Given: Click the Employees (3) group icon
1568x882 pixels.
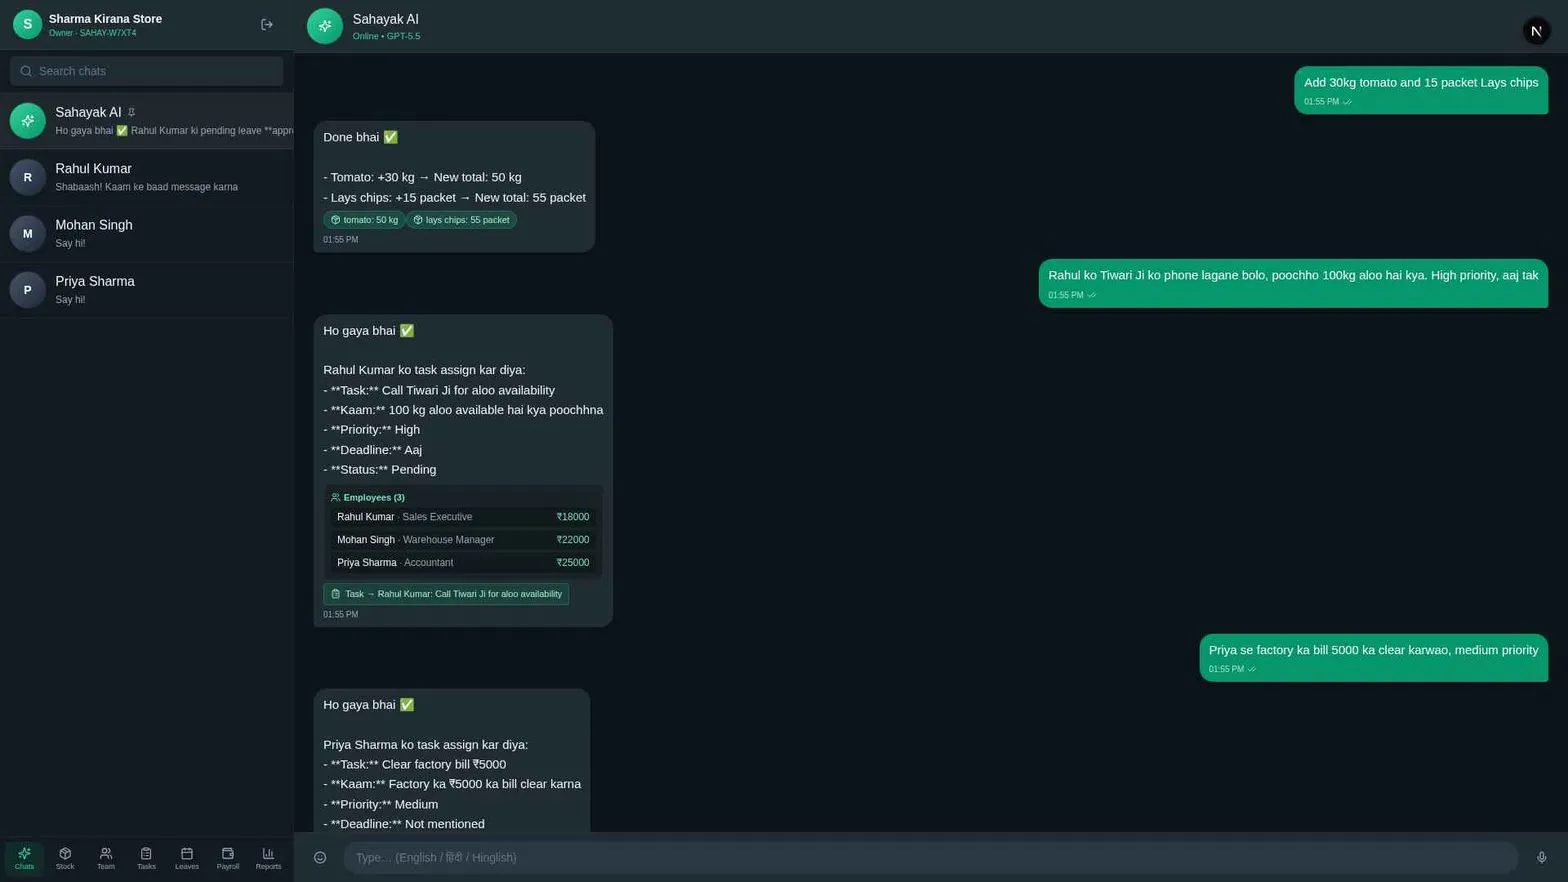Looking at the screenshot, I should (x=335, y=497).
